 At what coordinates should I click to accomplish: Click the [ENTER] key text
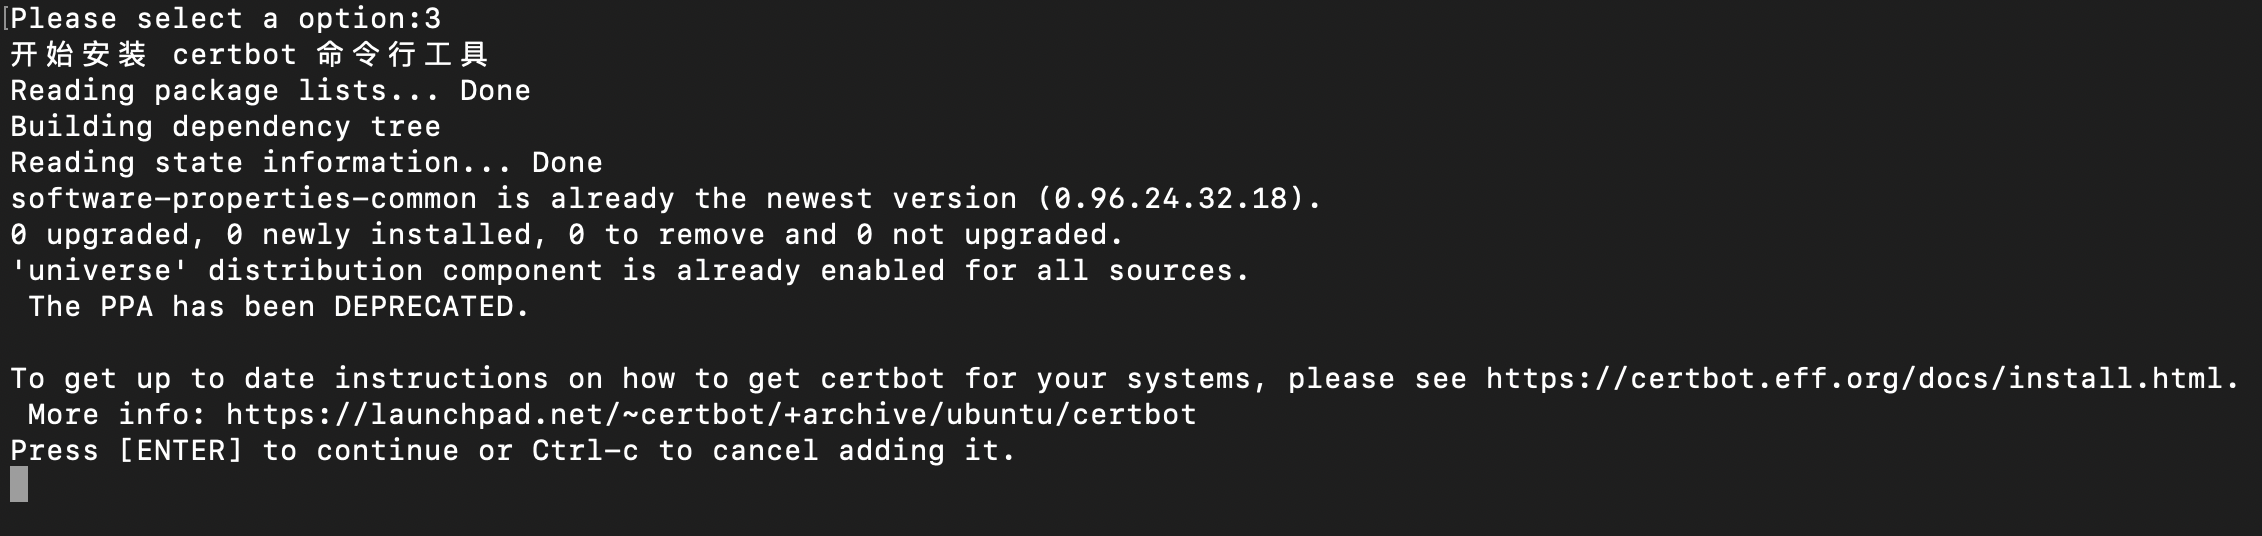pos(180,451)
